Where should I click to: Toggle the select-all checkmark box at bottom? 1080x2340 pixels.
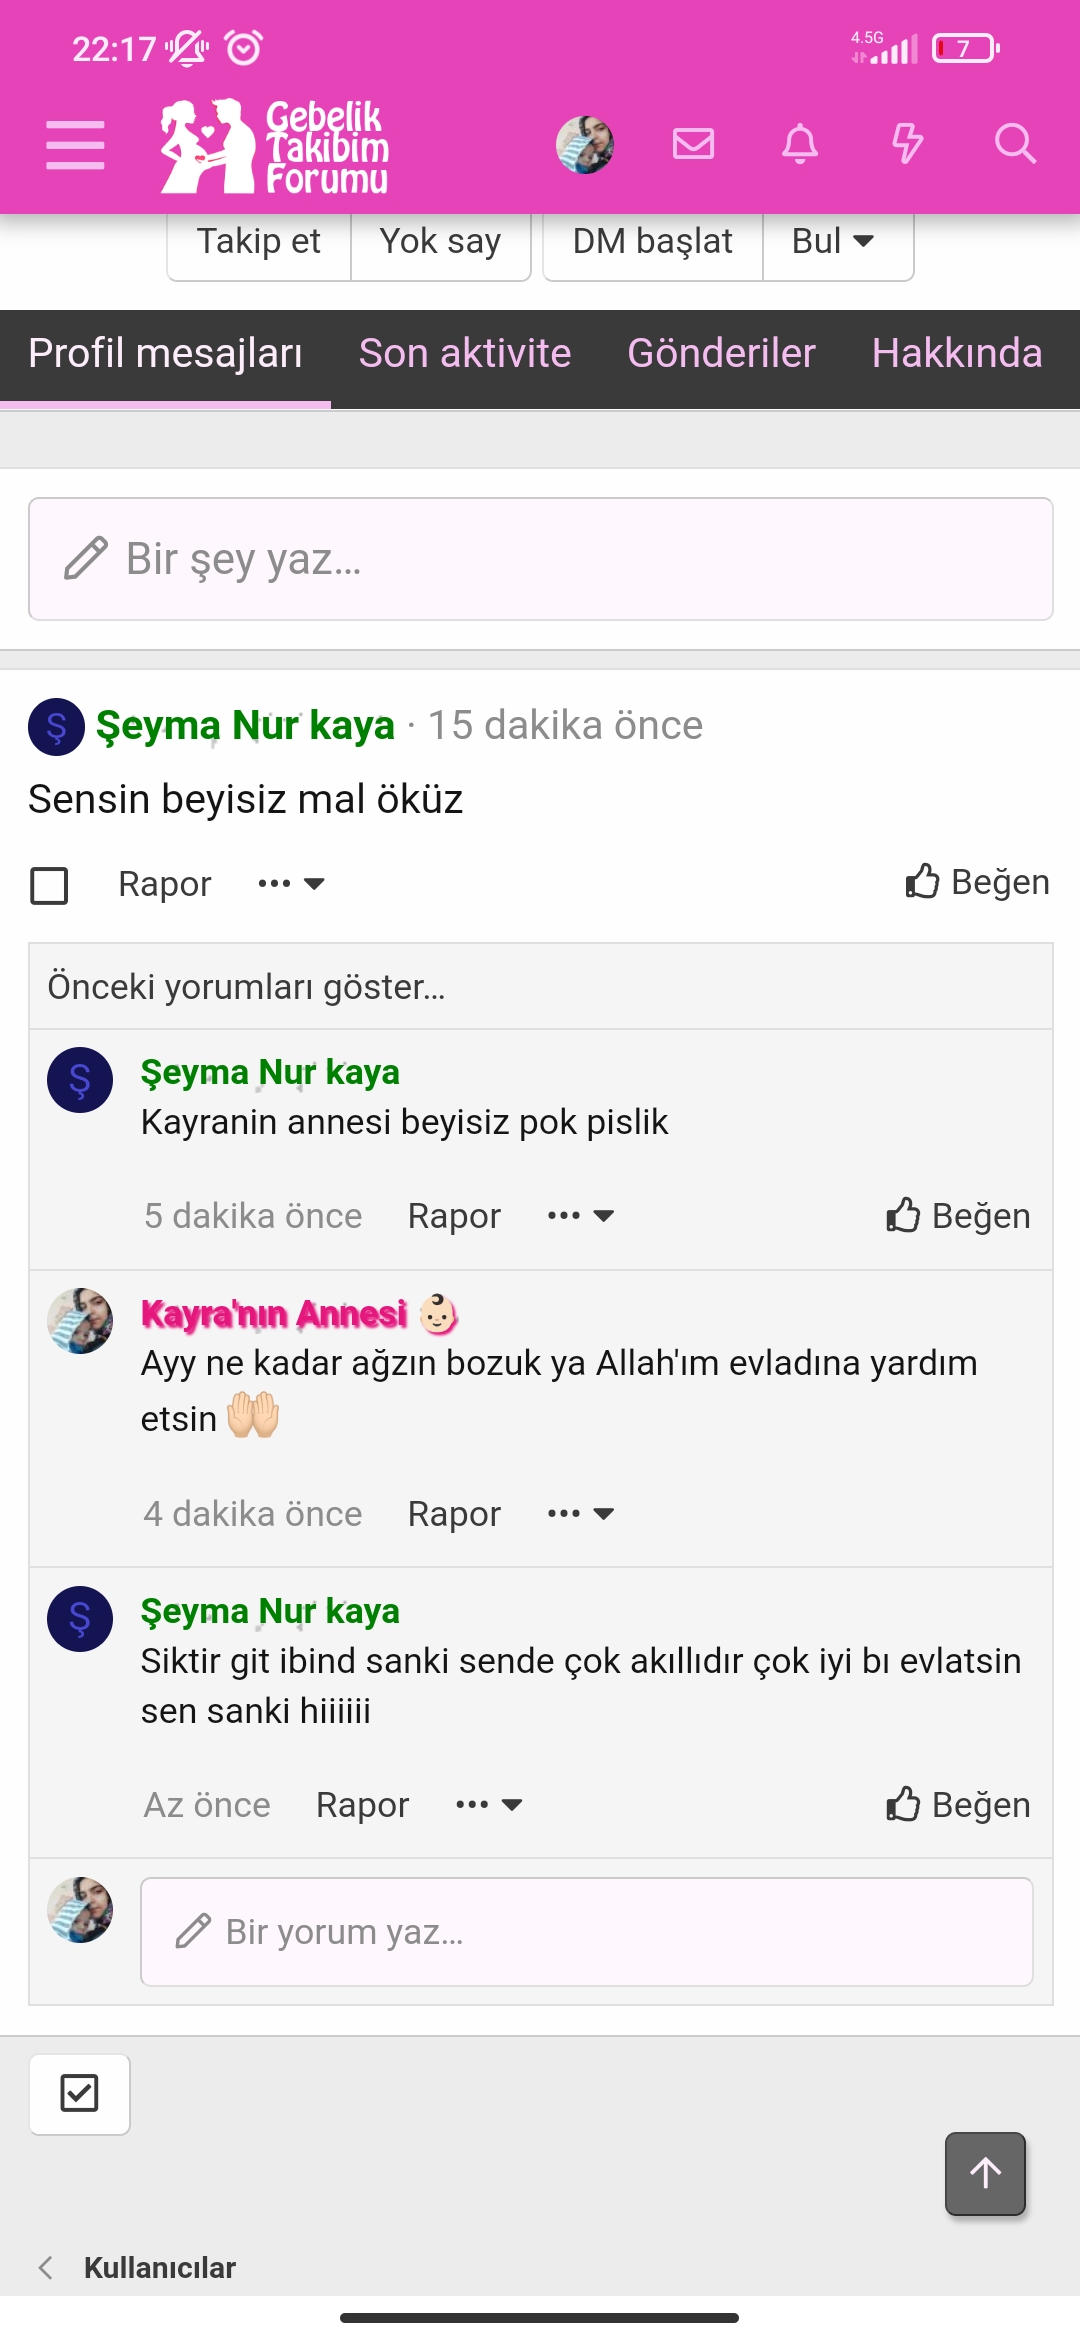pyautogui.click(x=79, y=2094)
